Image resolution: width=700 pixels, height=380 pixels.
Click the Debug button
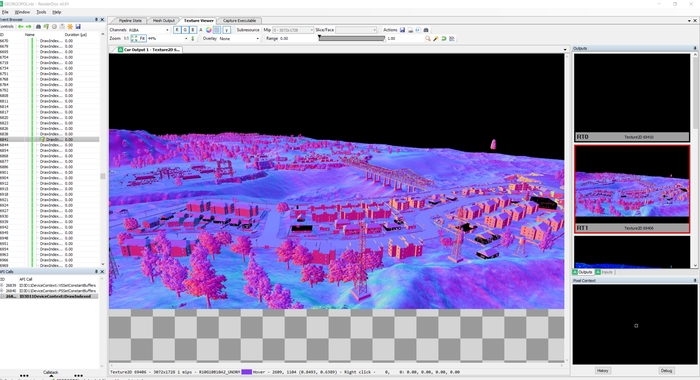click(666, 371)
